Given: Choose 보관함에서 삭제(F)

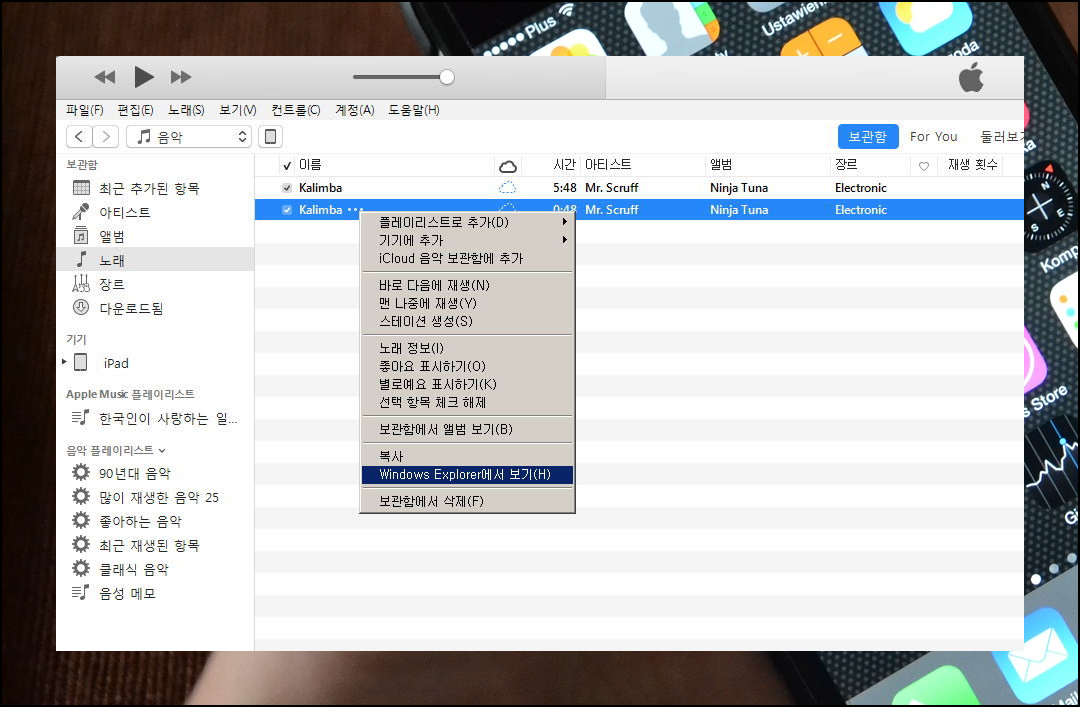Looking at the screenshot, I should [x=468, y=501].
